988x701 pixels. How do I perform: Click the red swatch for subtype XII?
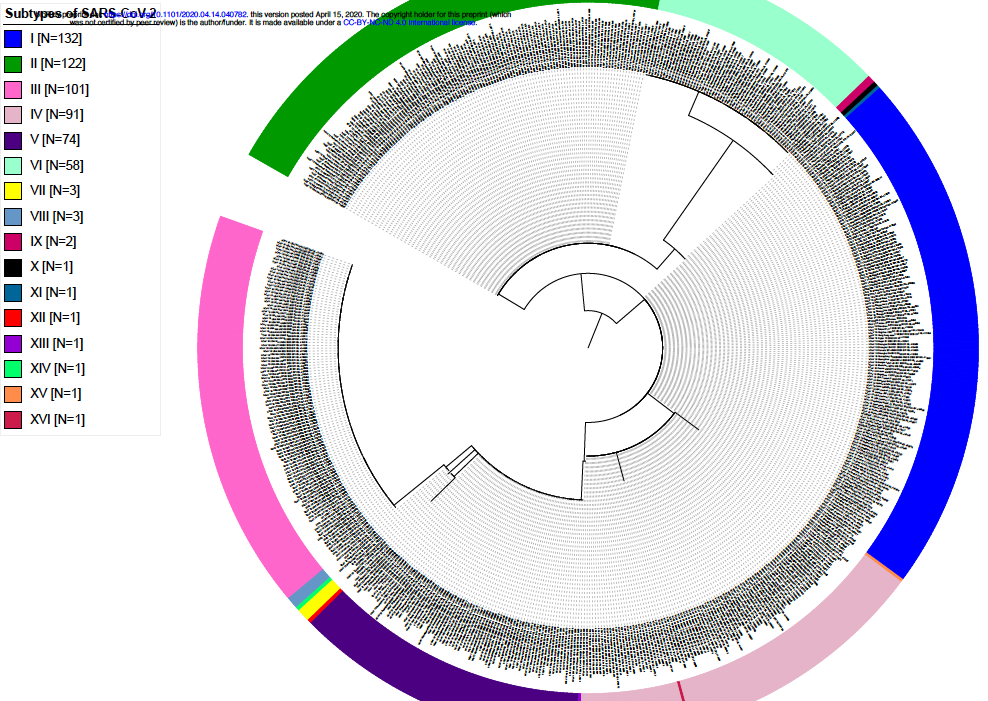click(13, 318)
